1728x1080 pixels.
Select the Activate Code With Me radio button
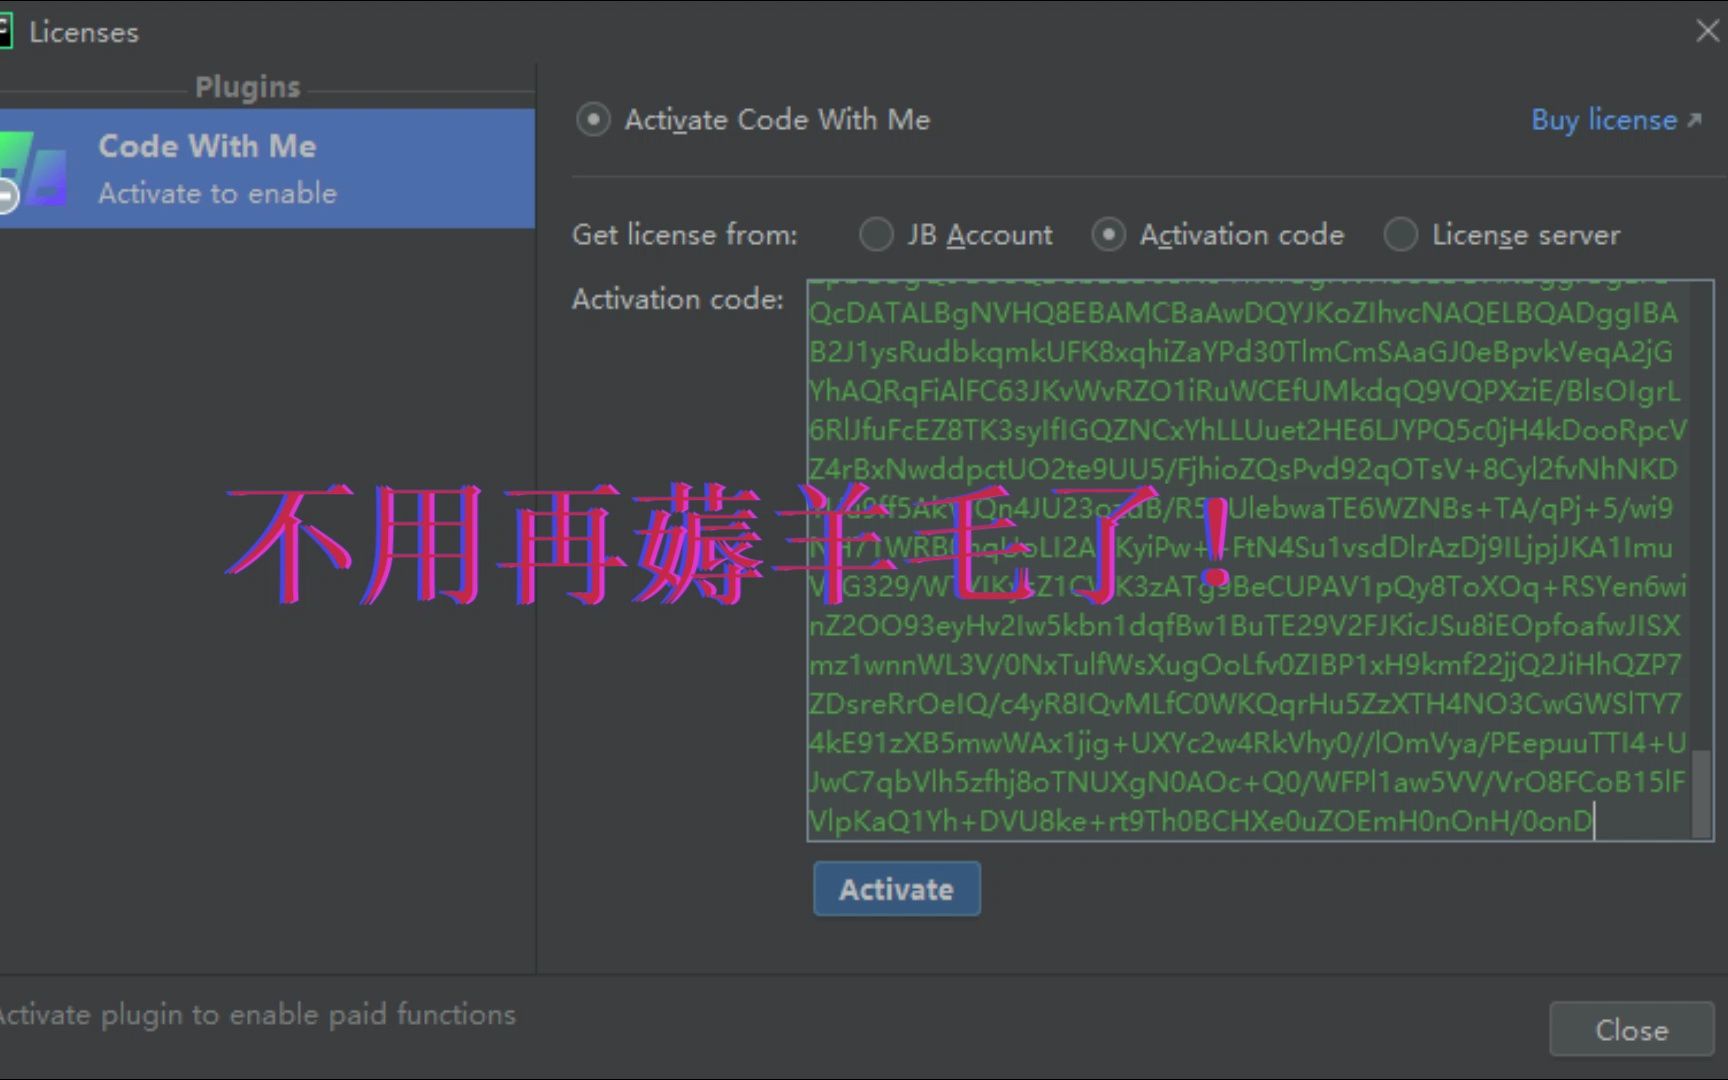point(593,120)
